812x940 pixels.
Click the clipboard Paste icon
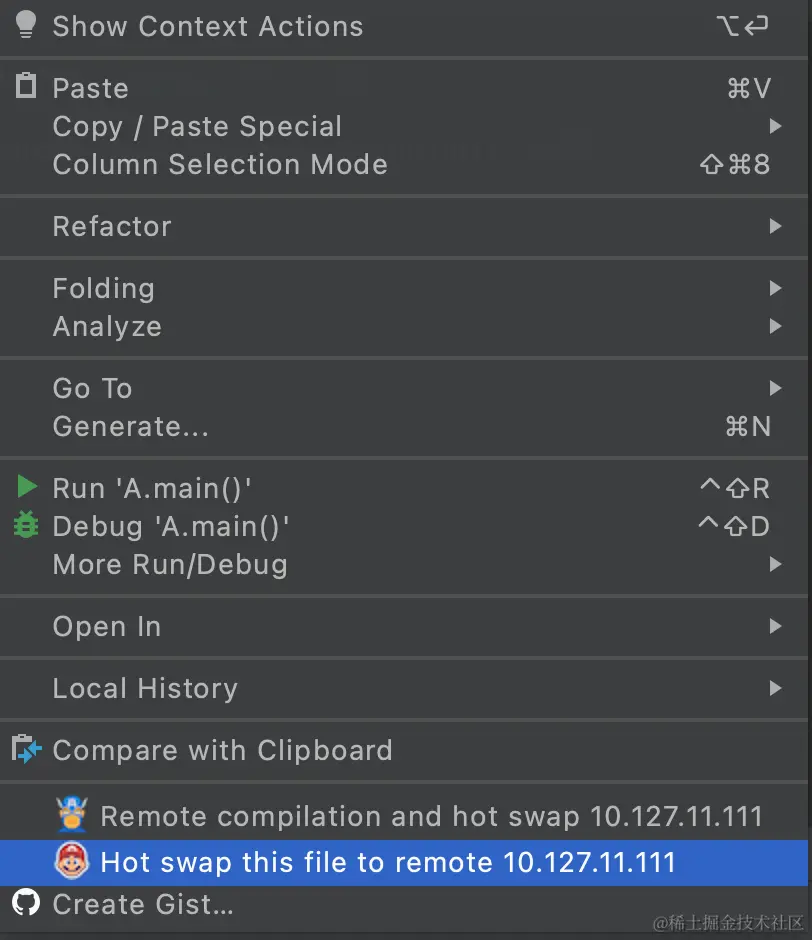point(26,87)
